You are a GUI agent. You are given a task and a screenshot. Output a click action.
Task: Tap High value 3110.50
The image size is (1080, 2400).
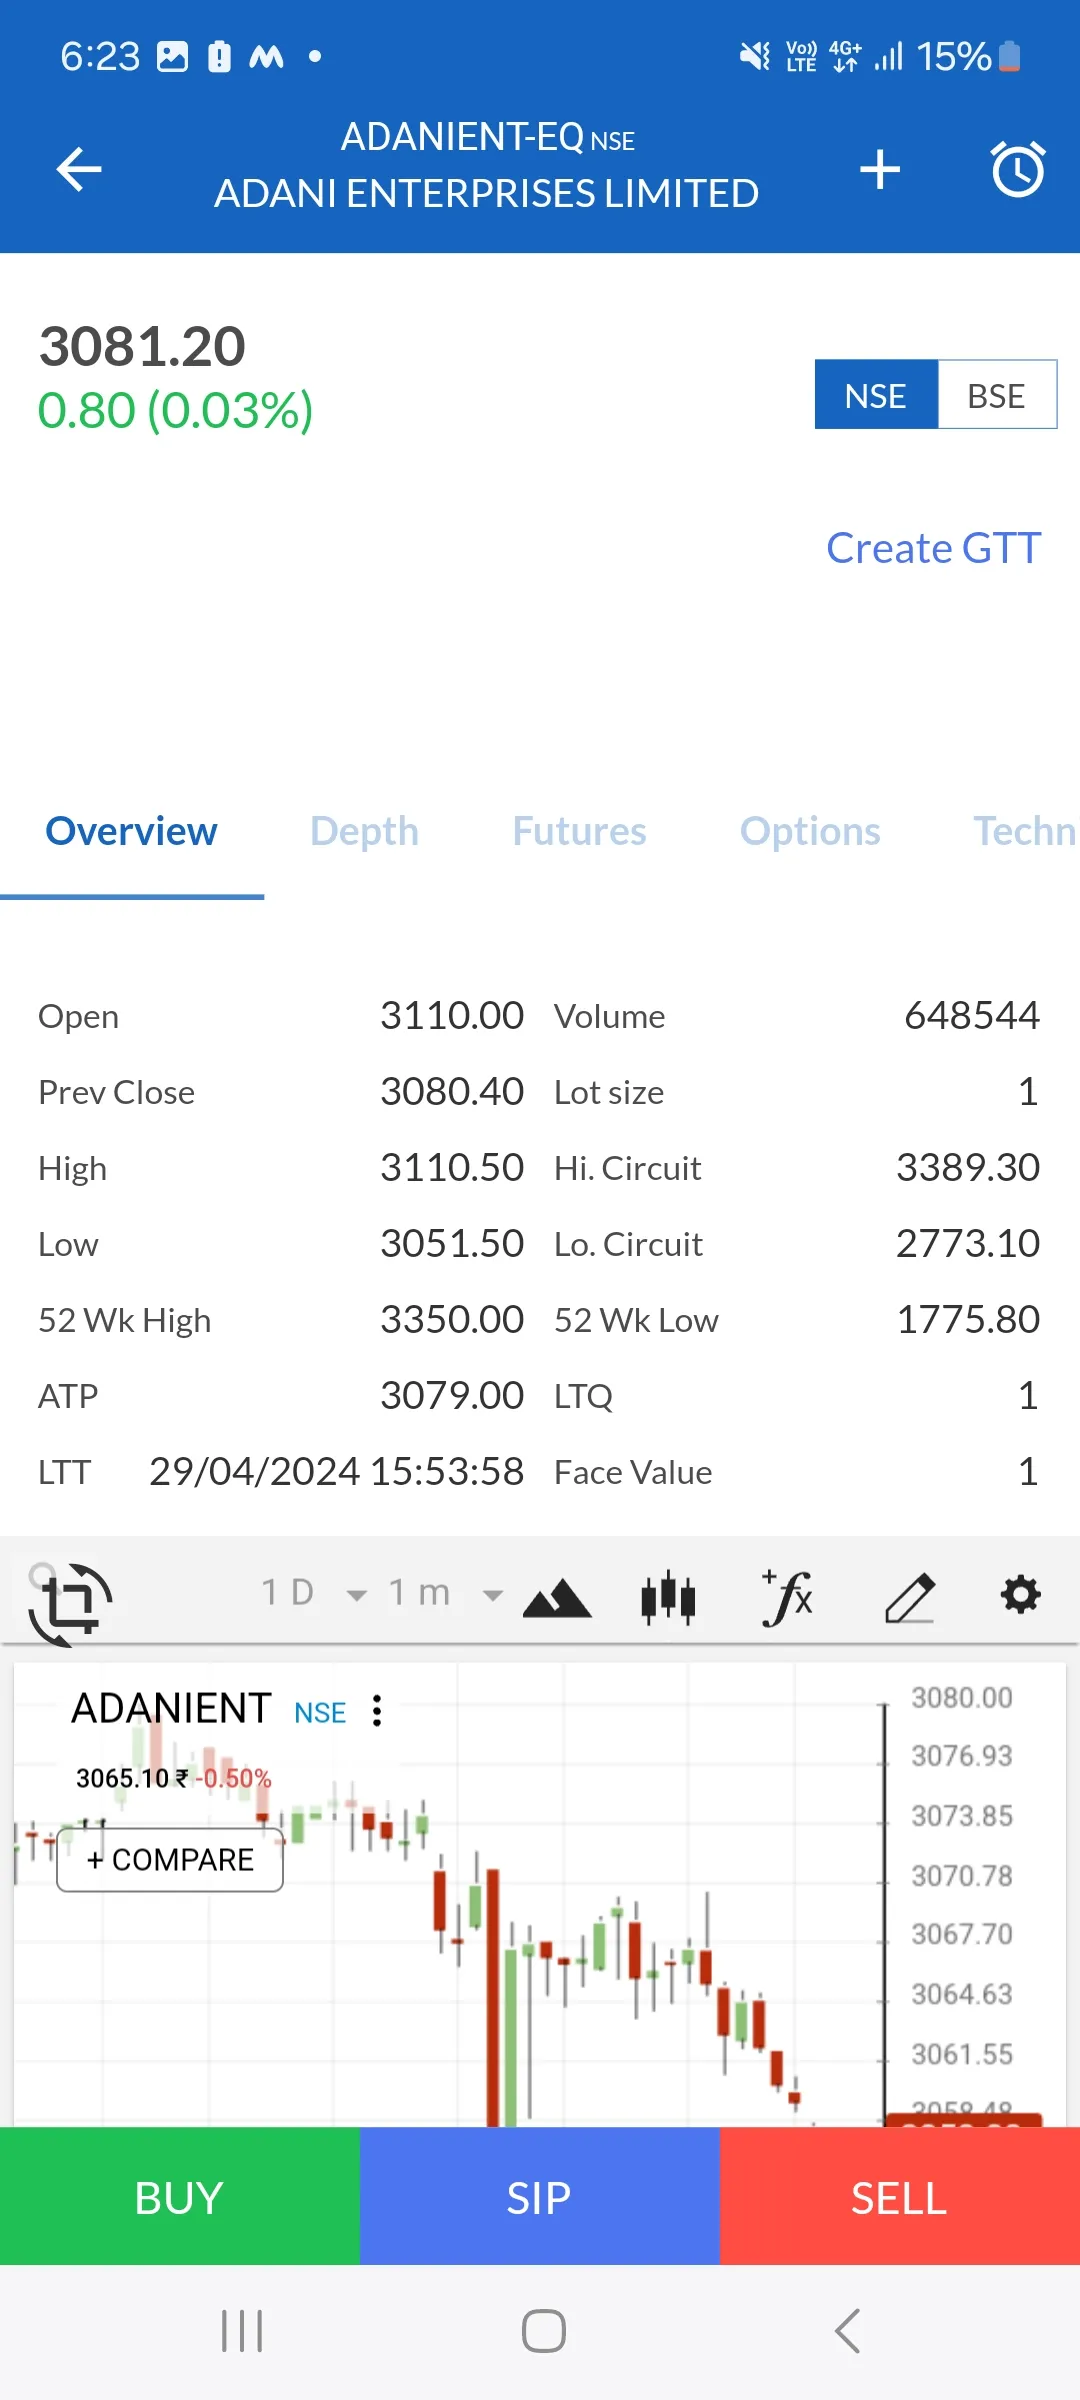point(452,1168)
